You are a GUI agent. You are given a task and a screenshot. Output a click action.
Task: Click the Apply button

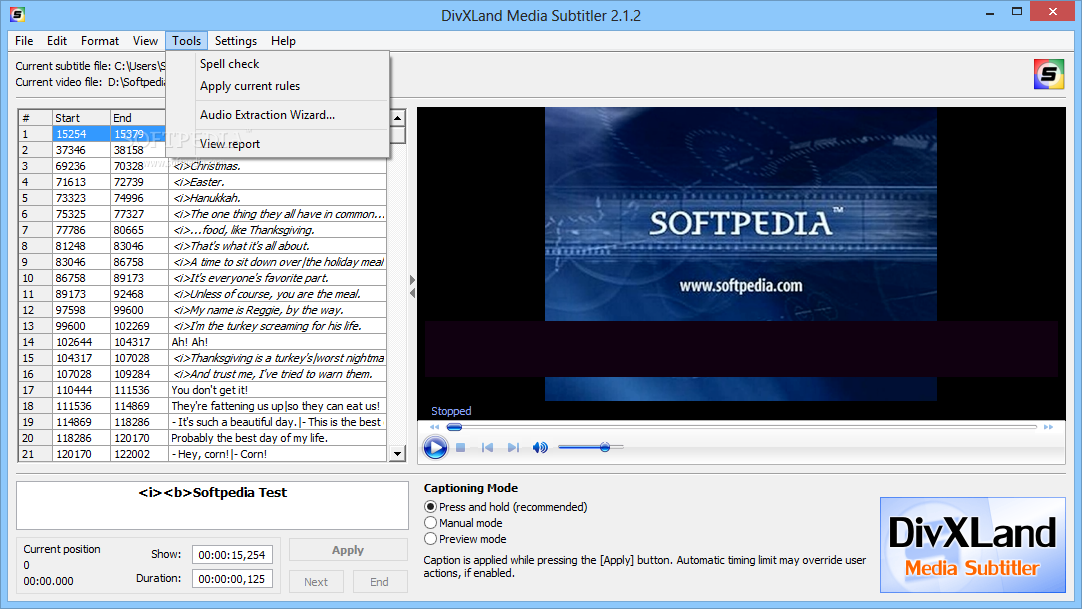(x=348, y=550)
